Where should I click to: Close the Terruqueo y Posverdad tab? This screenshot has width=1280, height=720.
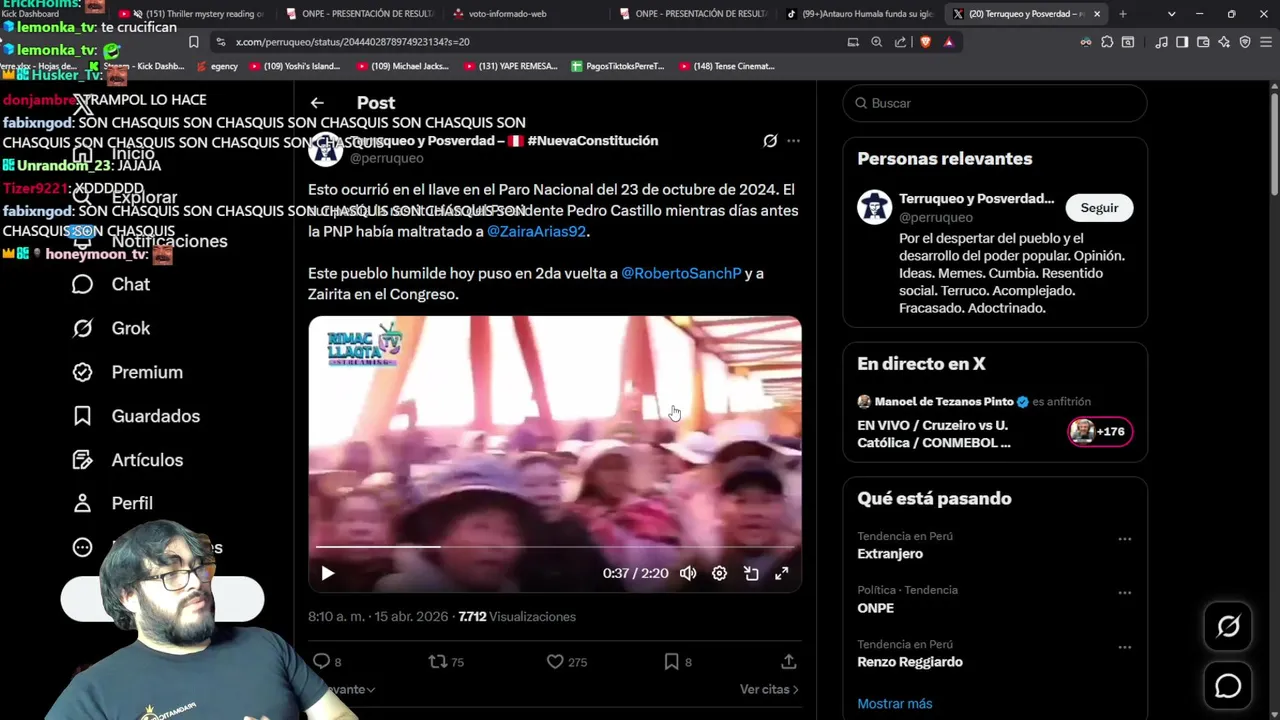1097,14
